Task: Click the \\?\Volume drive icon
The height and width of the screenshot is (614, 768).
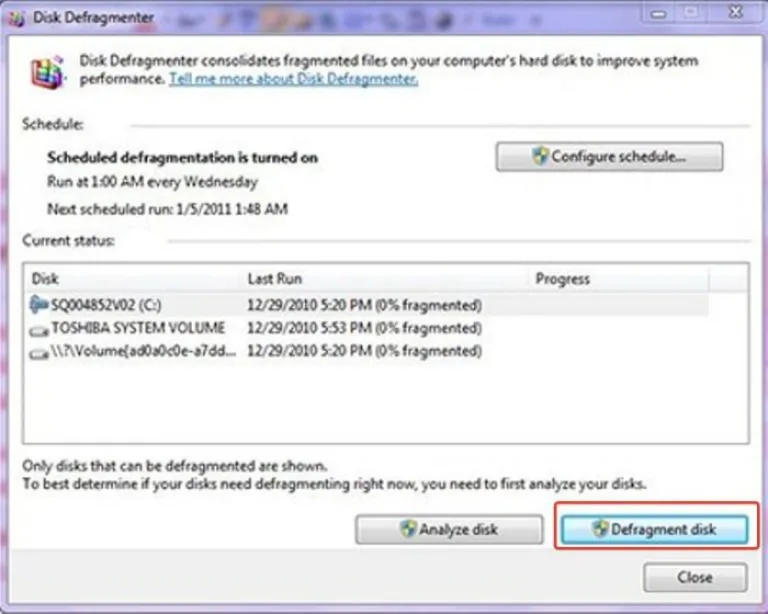Action: [x=39, y=354]
